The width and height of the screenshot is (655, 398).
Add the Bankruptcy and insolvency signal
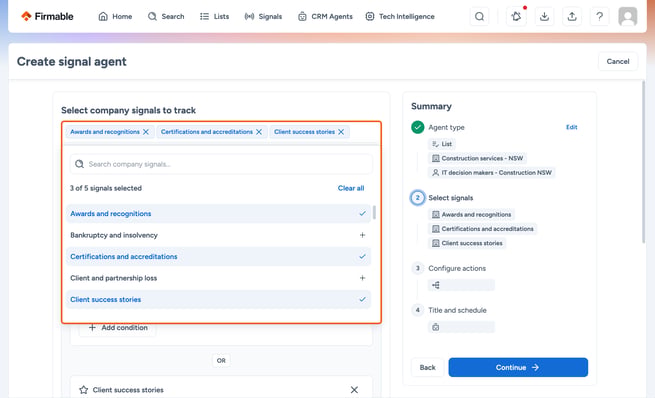(x=218, y=235)
